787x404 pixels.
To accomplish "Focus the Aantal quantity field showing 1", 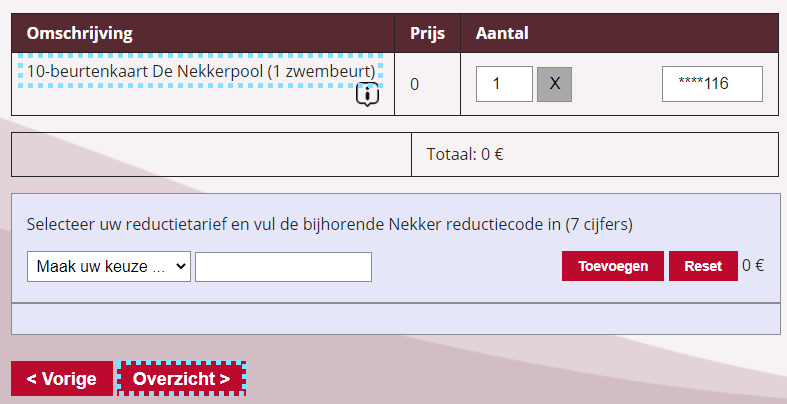I will coord(504,84).
